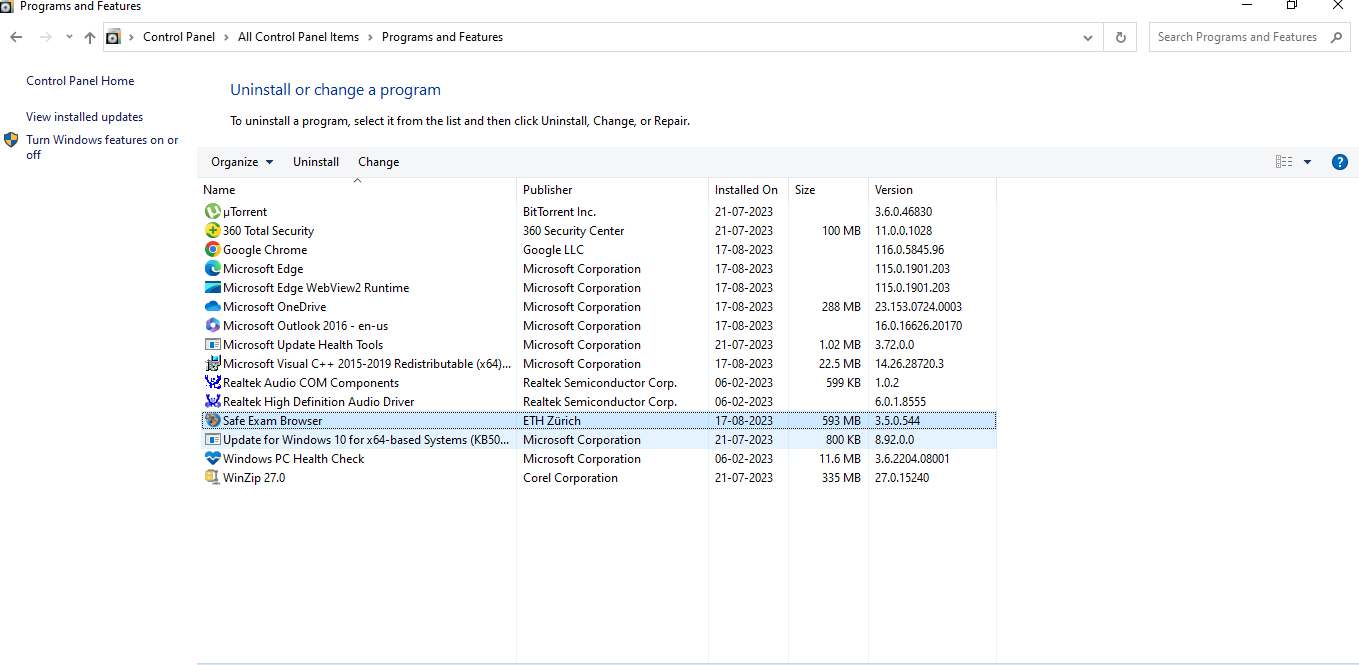Select the Update for Windows 10 icon

(212, 440)
